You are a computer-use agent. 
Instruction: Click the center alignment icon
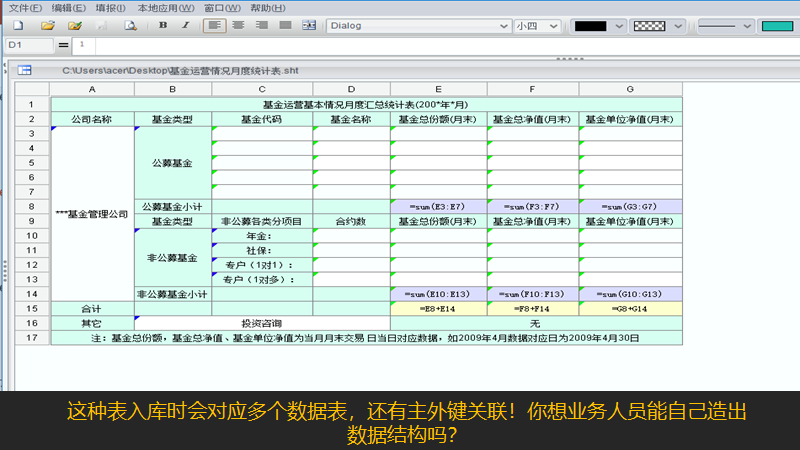tap(238, 25)
